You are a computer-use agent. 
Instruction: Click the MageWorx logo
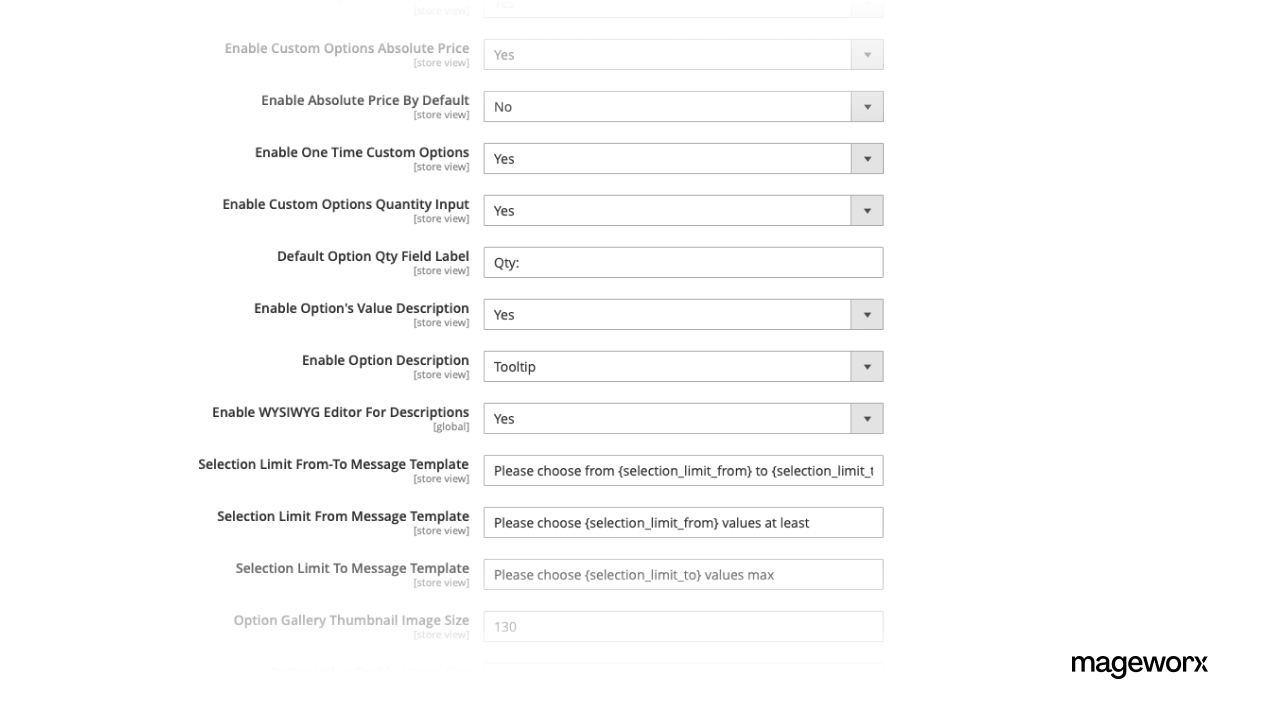tap(1139, 663)
